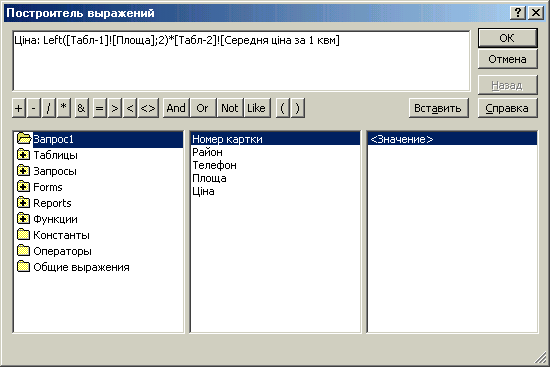Insert the minus operator
Screen dimensions: 550x367
pos(34,108)
